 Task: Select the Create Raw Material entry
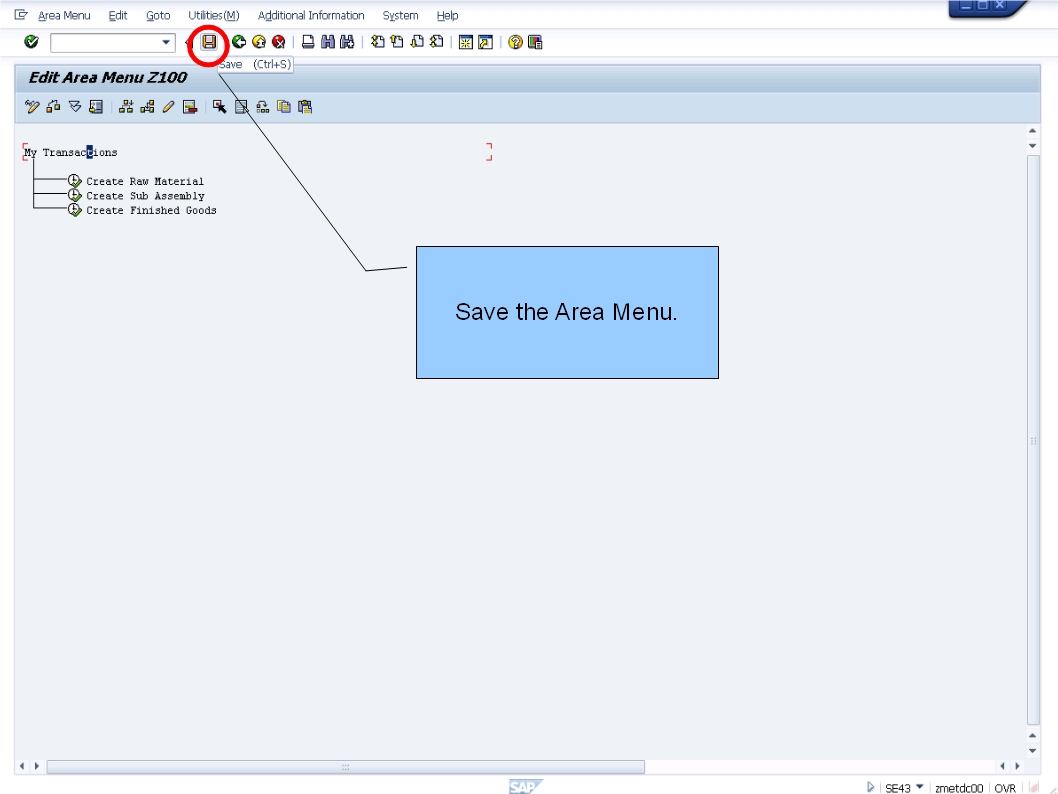coord(145,181)
